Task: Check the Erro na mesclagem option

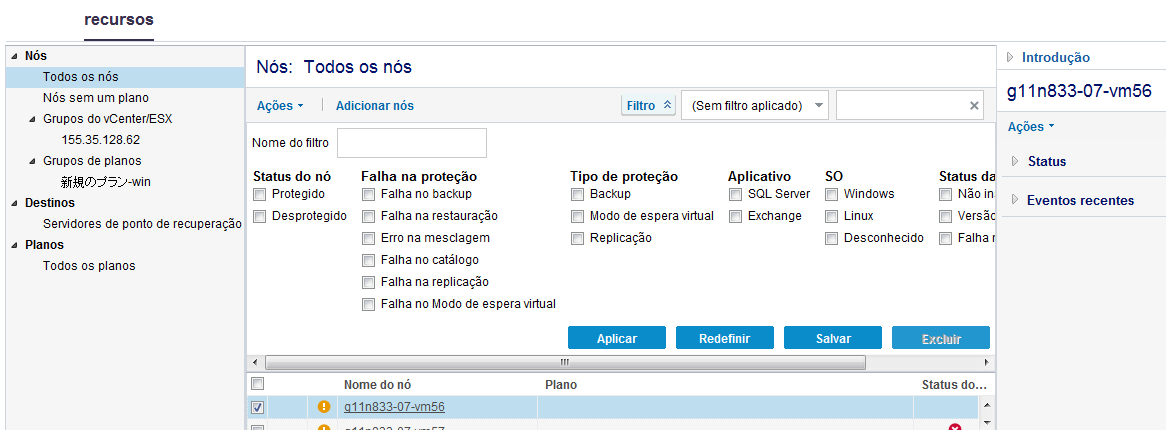Action: click(367, 239)
